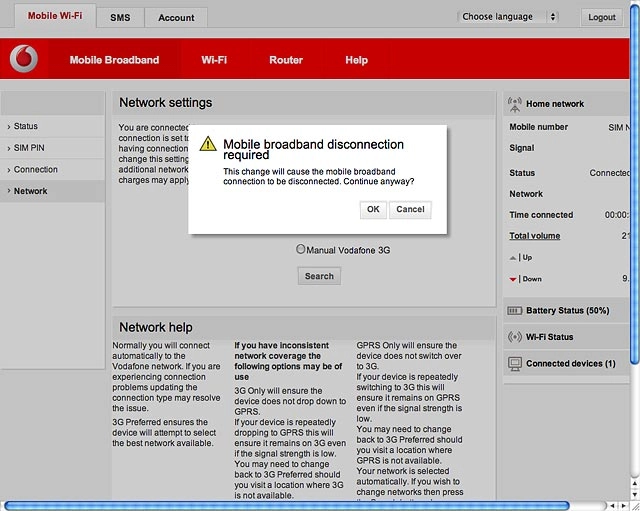Click the Search button
The width and height of the screenshot is (640, 511).
pyautogui.click(x=319, y=276)
